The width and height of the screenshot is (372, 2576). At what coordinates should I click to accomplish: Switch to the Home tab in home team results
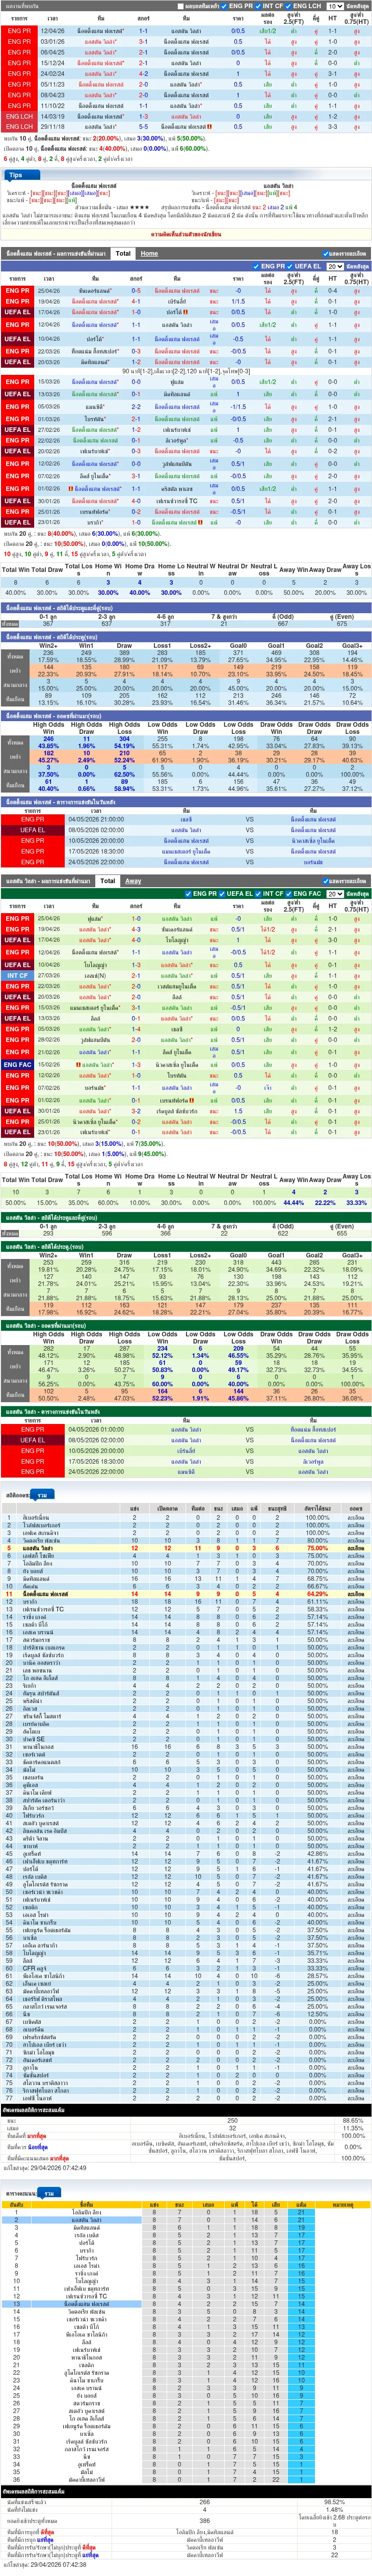pyautogui.click(x=149, y=254)
